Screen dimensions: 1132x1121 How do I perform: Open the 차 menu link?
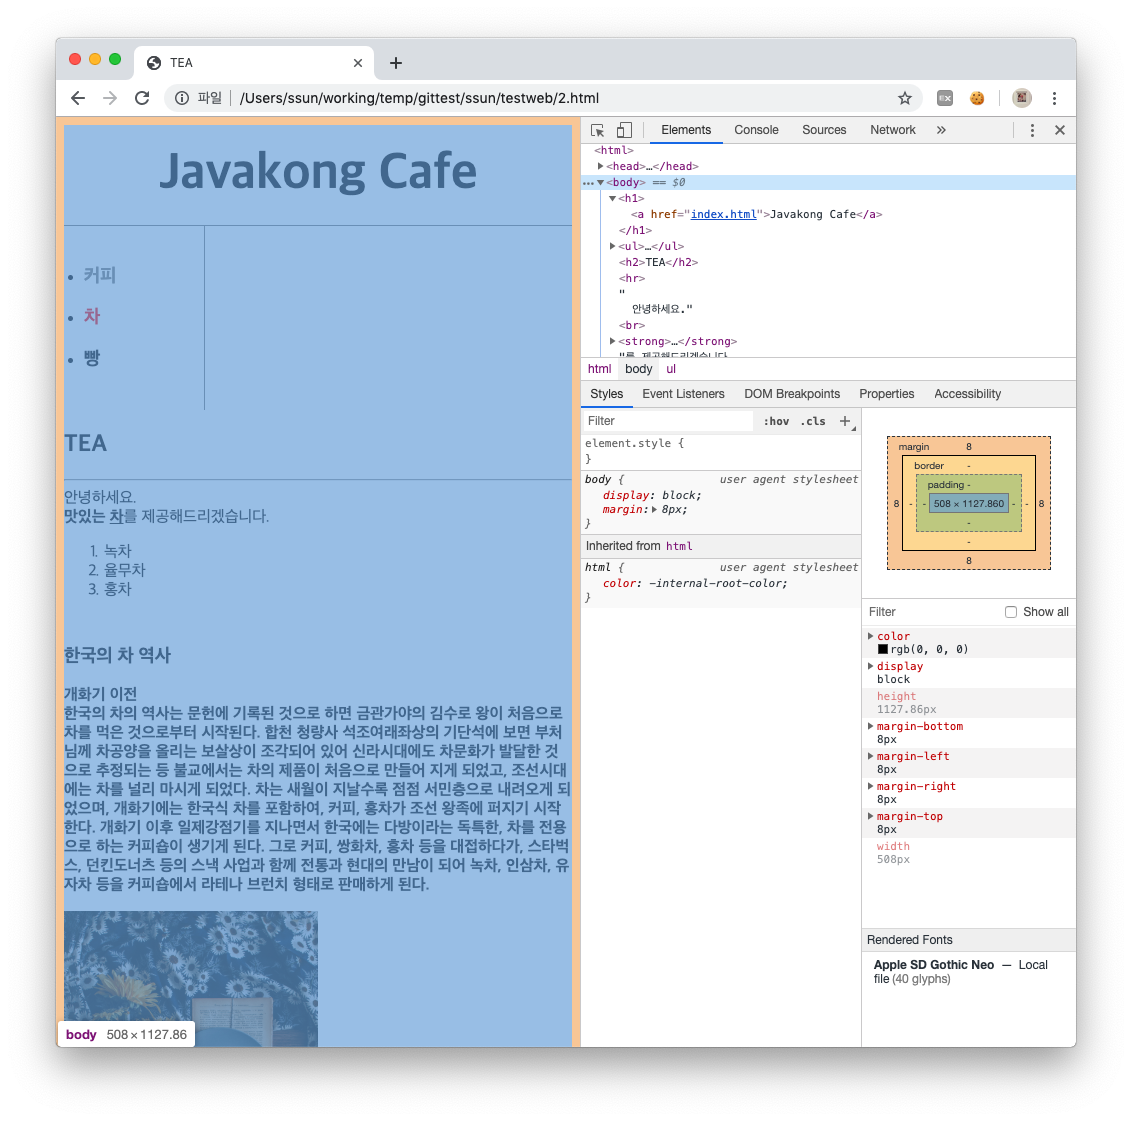click(92, 316)
